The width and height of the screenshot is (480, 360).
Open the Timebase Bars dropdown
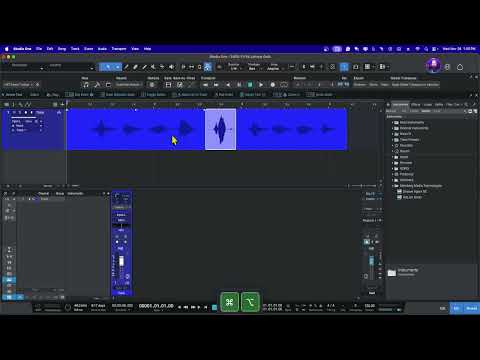point(254,68)
